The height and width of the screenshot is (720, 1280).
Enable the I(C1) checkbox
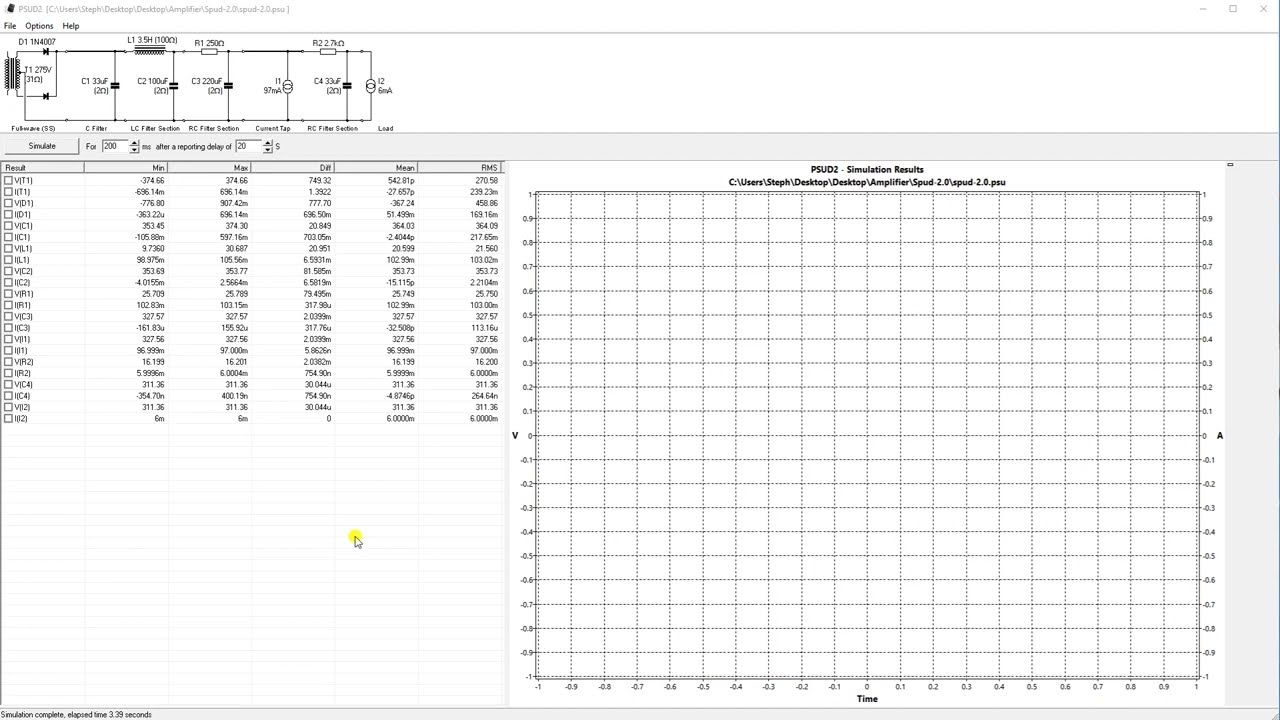click(9, 237)
